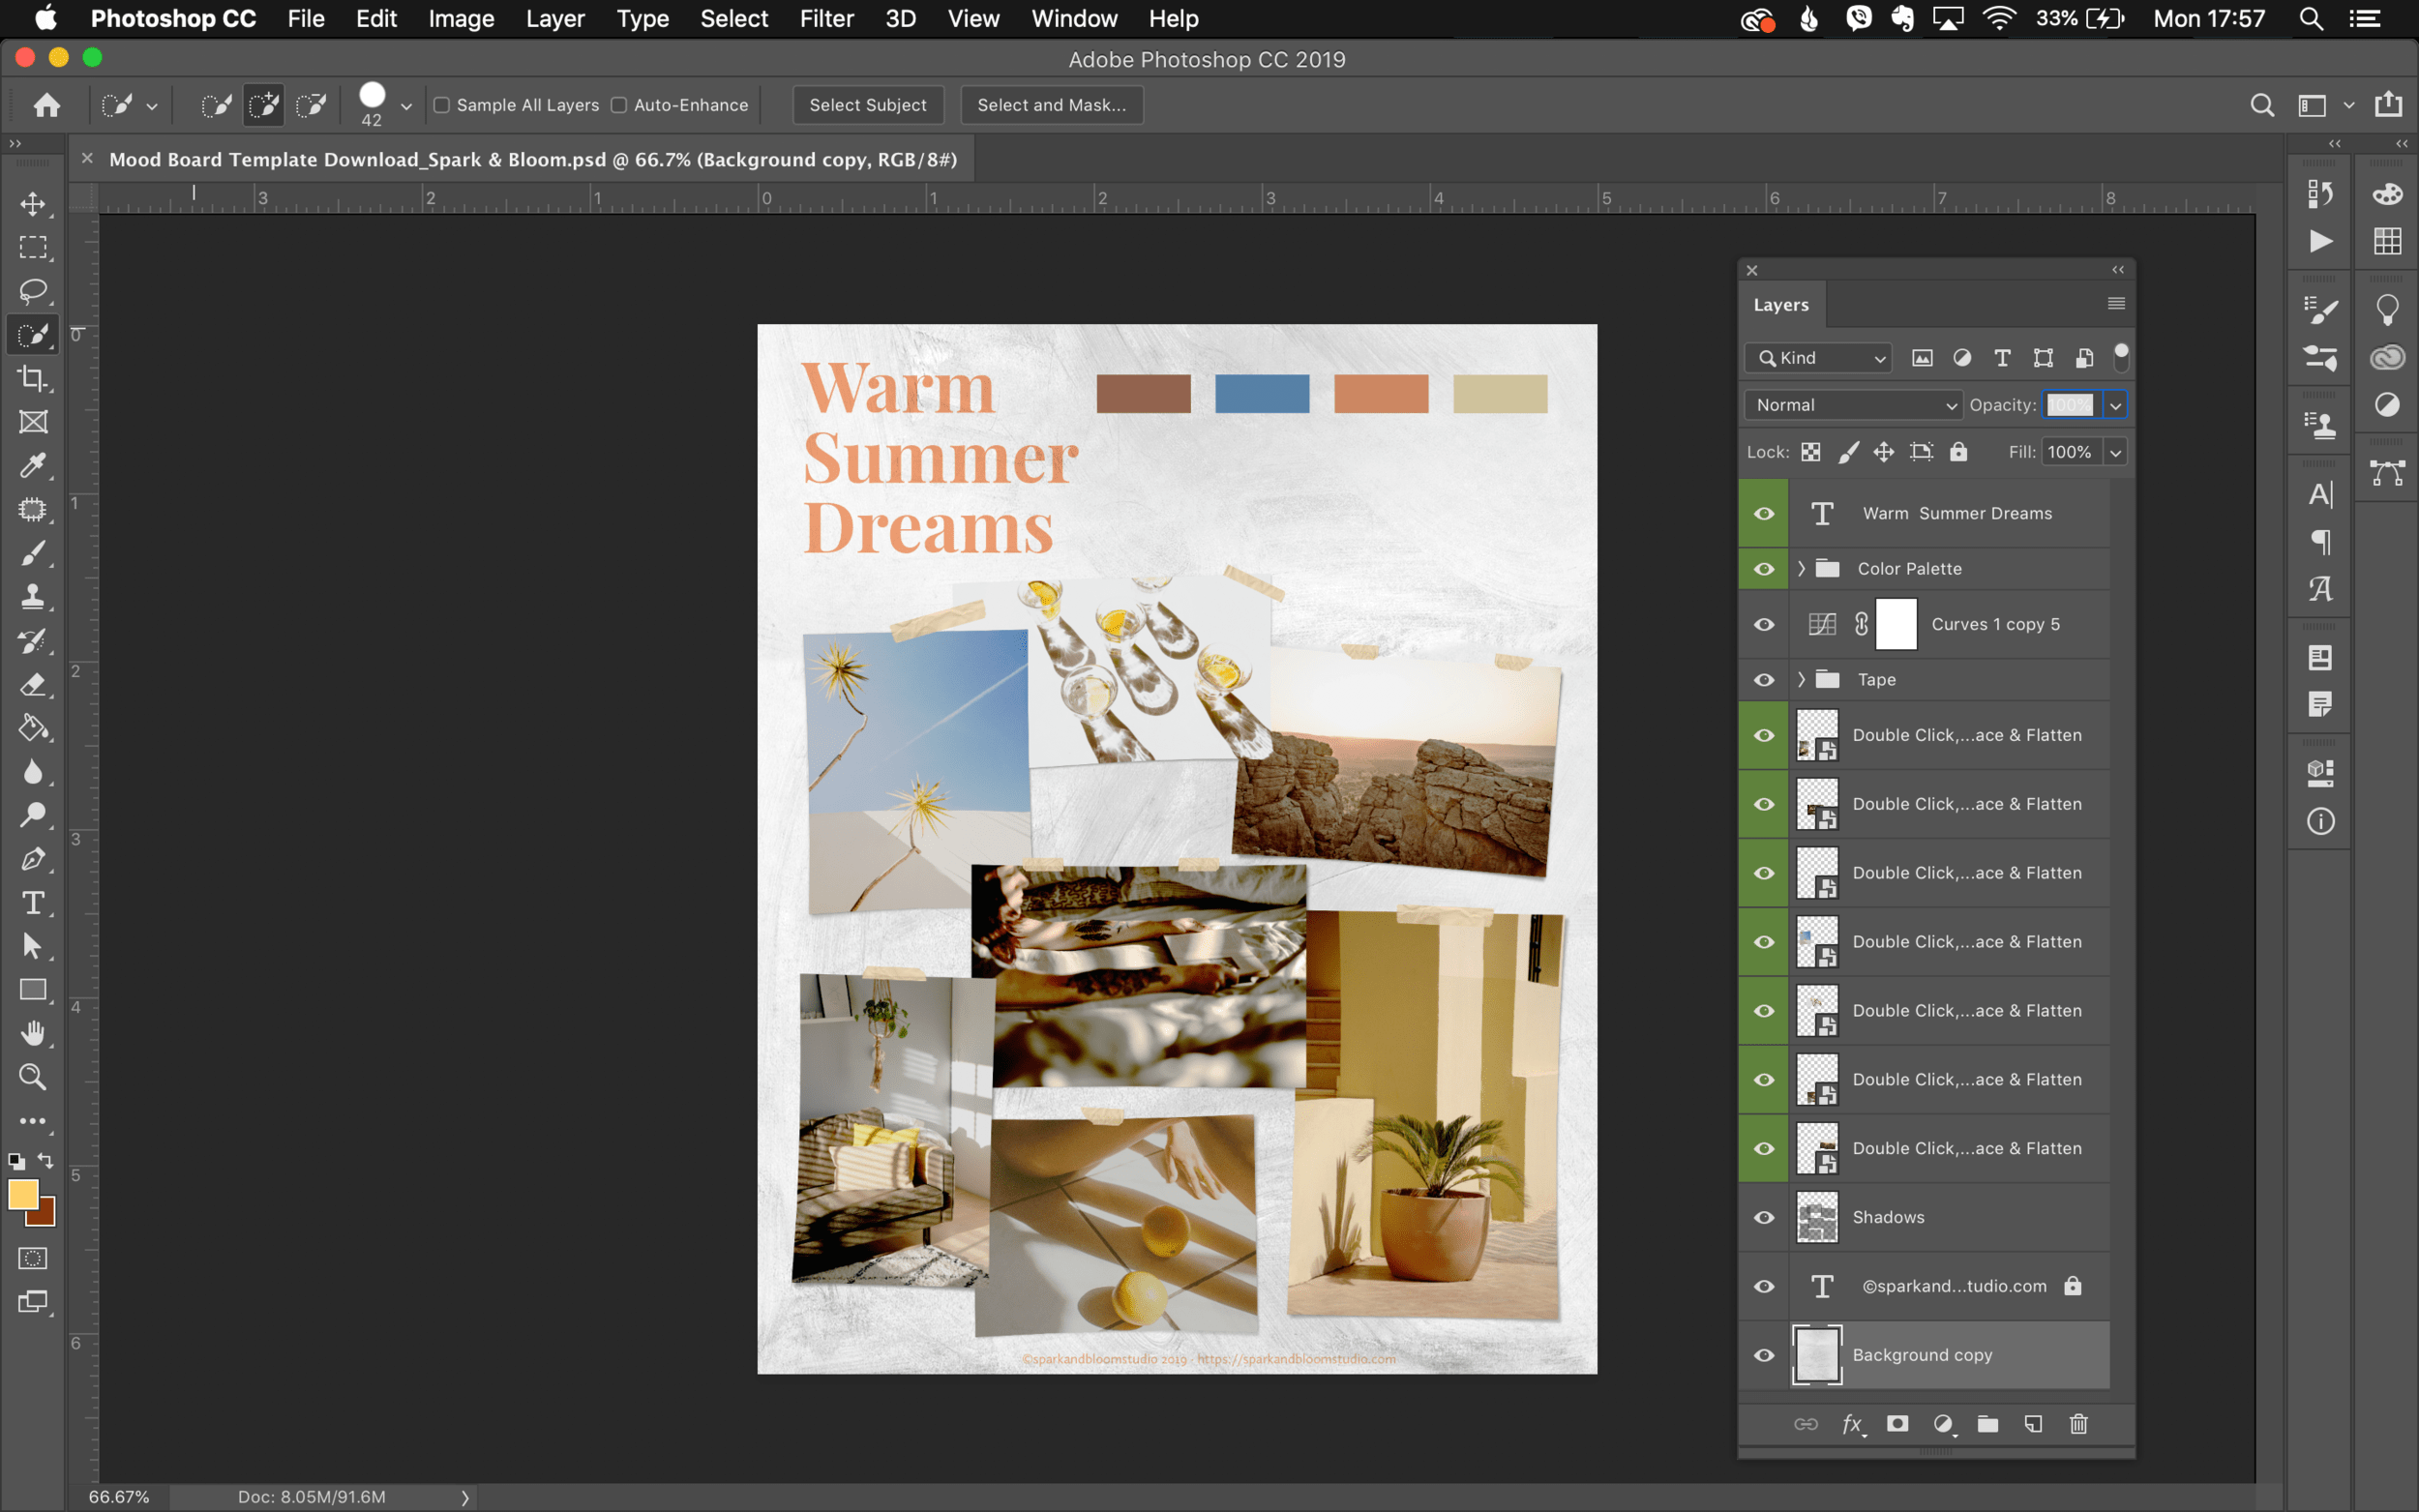Select the Zoom tool
2419x1512 pixels.
pyautogui.click(x=33, y=1076)
